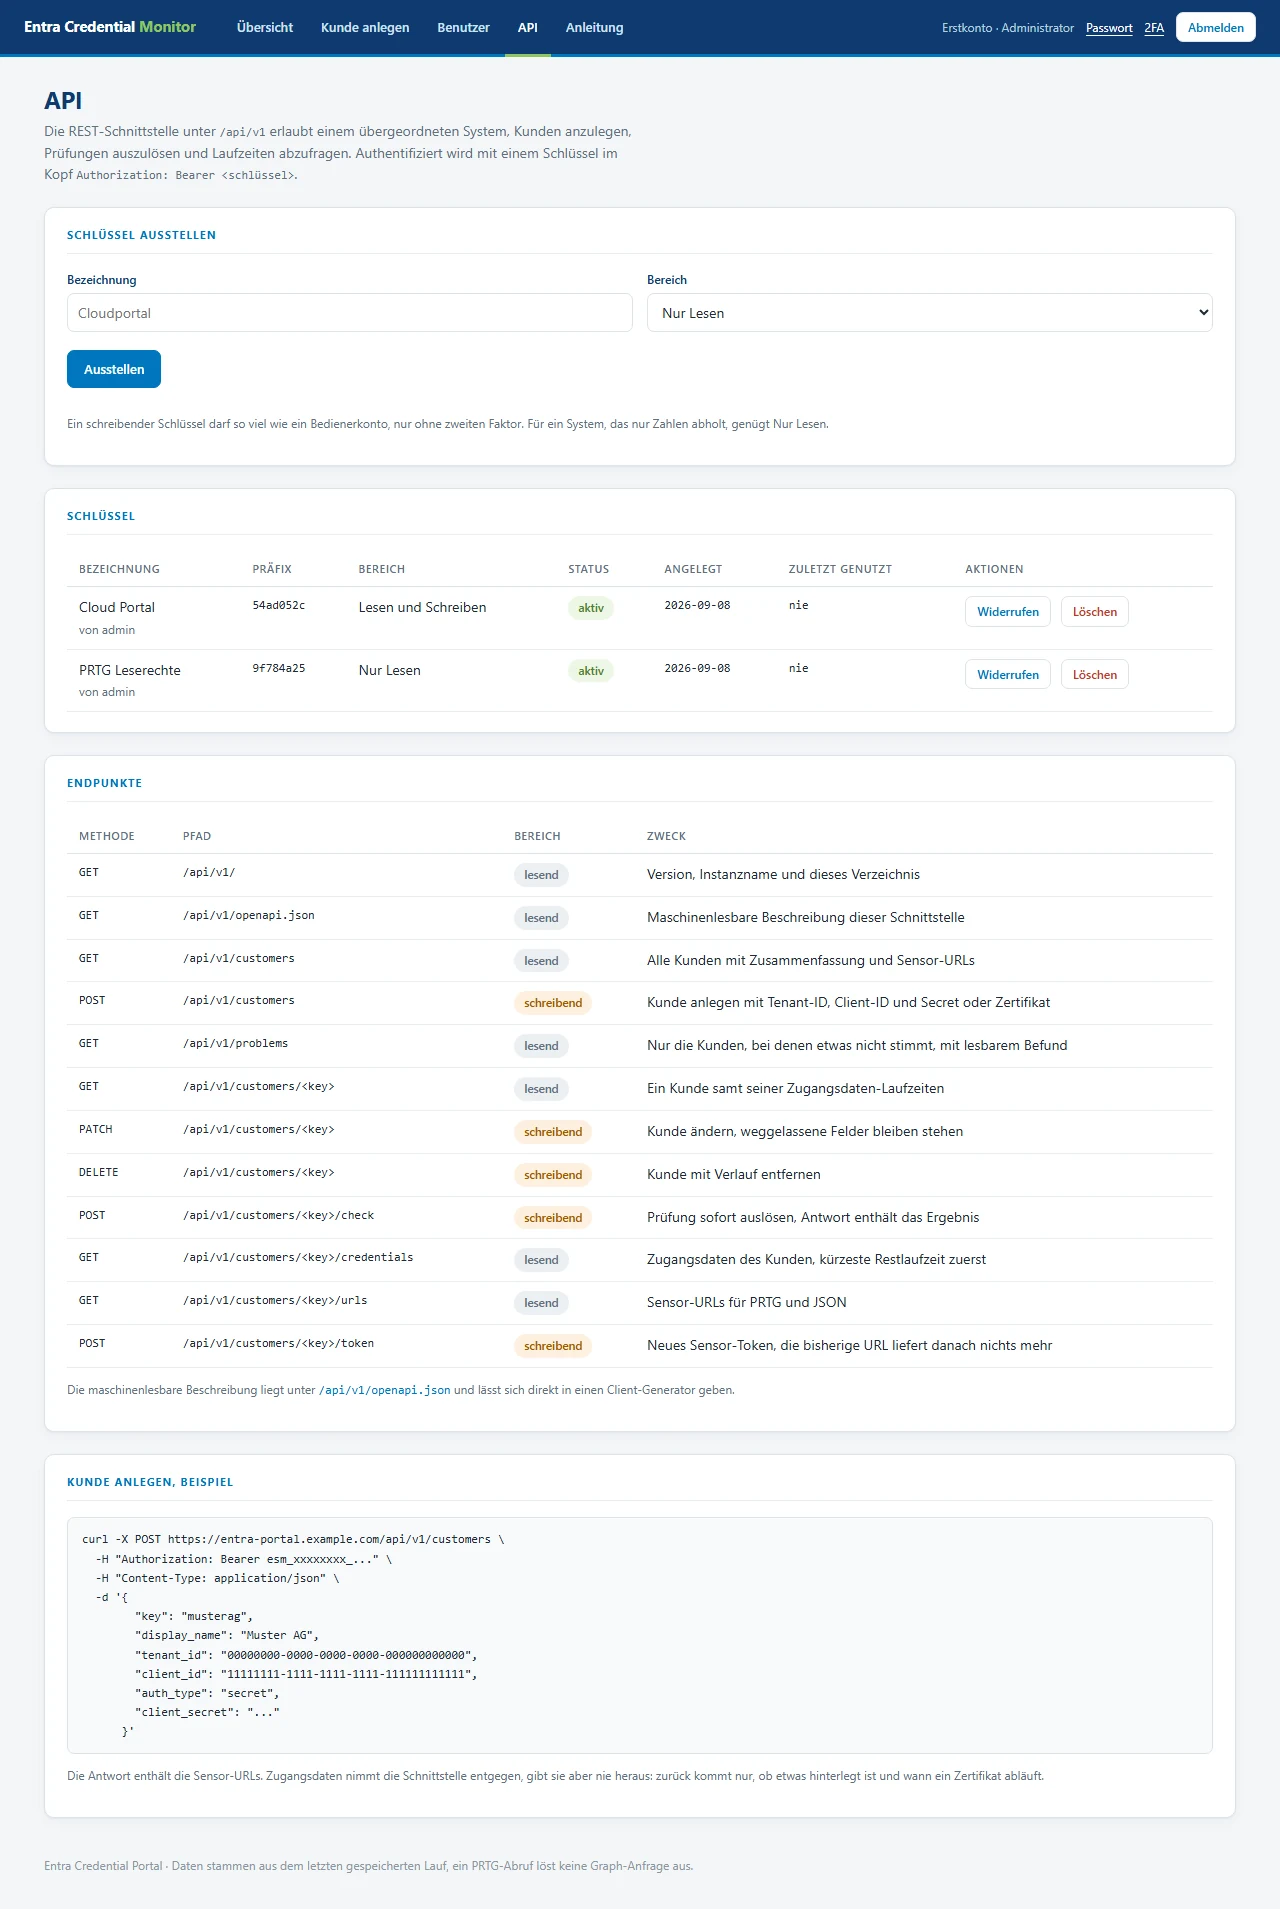Open the Übersicht tab
This screenshot has height=1909, width=1280.
265,27
